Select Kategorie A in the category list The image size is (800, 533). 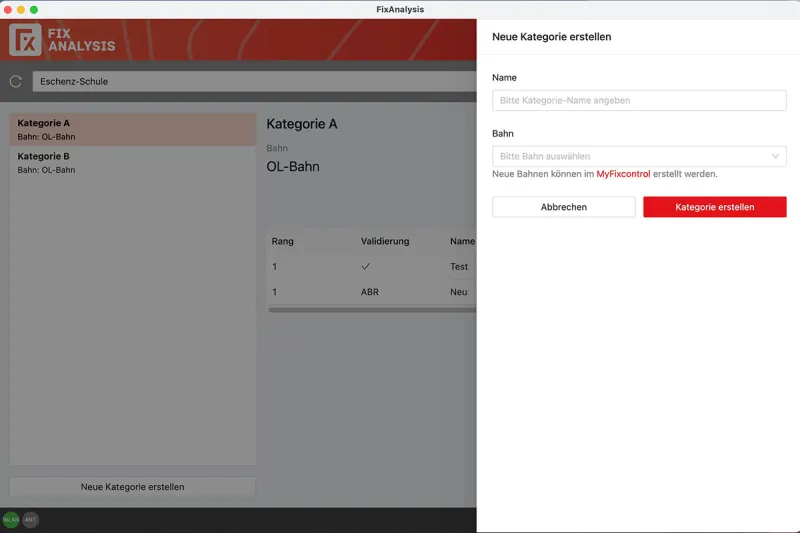click(133, 130)
